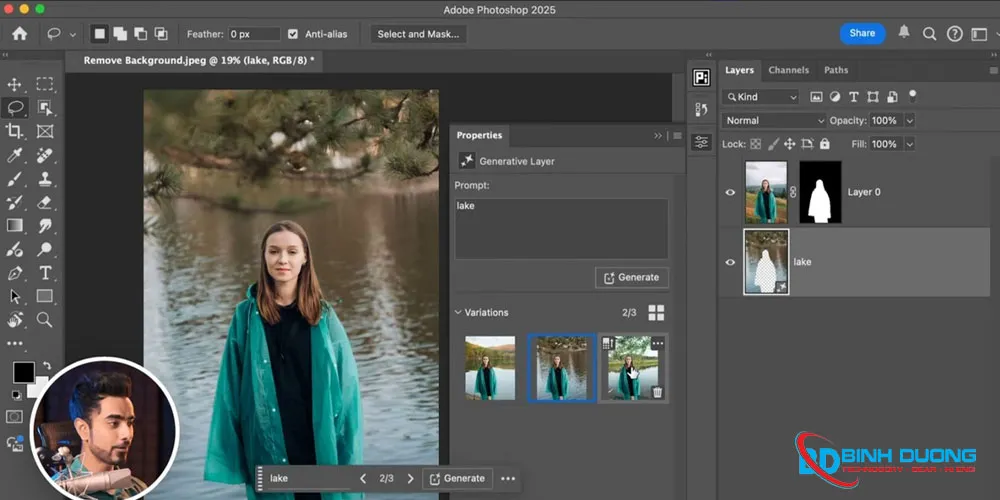The image size is (1000, 500).
Task: Select the Brush tool
Action: click(14, 179)
